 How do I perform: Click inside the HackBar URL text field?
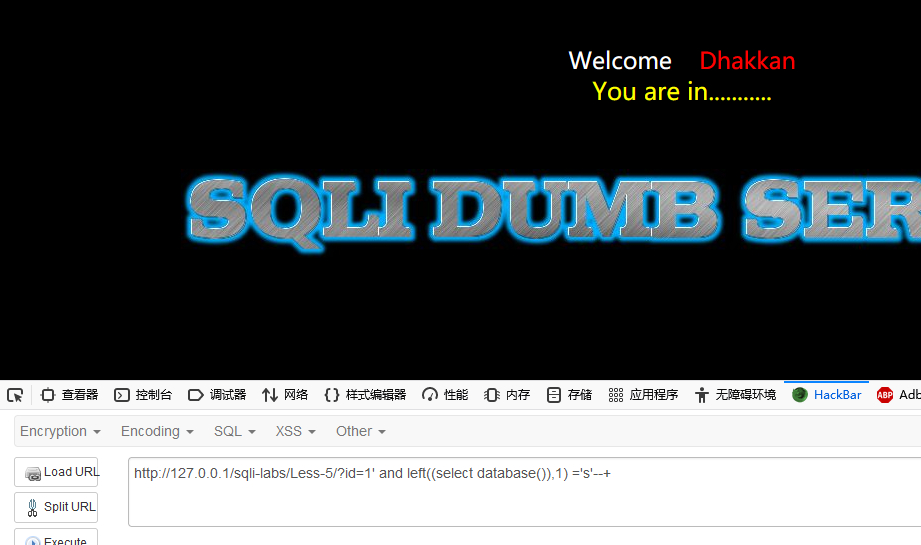point(525,492)
